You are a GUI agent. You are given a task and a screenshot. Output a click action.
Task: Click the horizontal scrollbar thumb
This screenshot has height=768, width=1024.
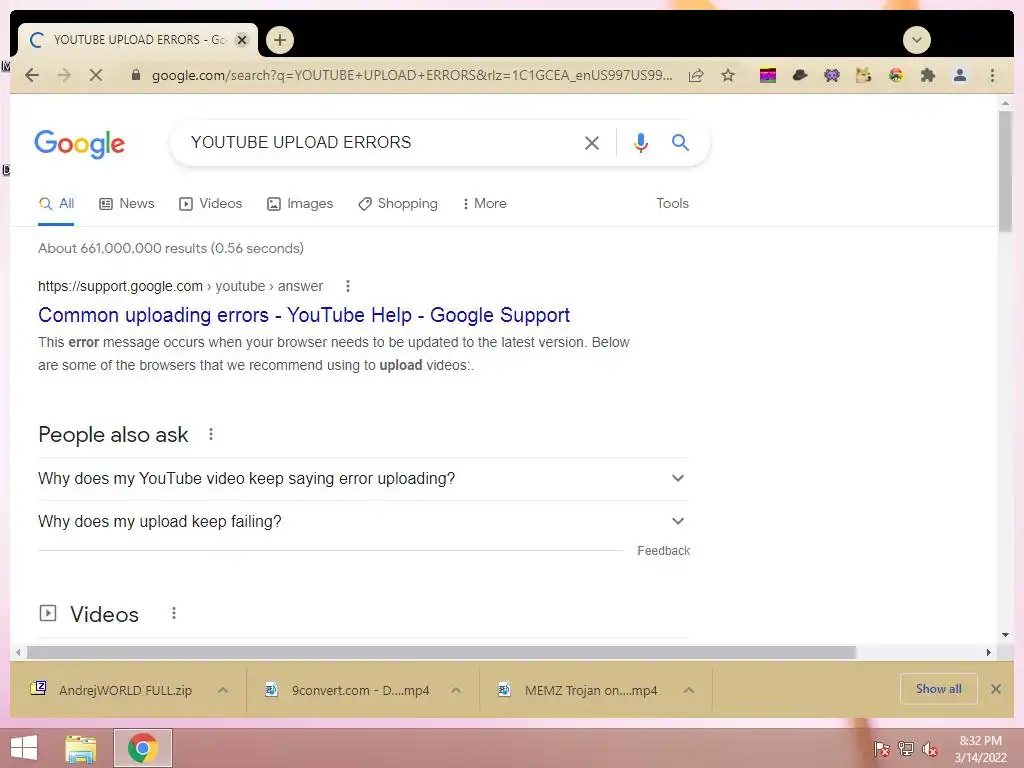coord(441,652)
